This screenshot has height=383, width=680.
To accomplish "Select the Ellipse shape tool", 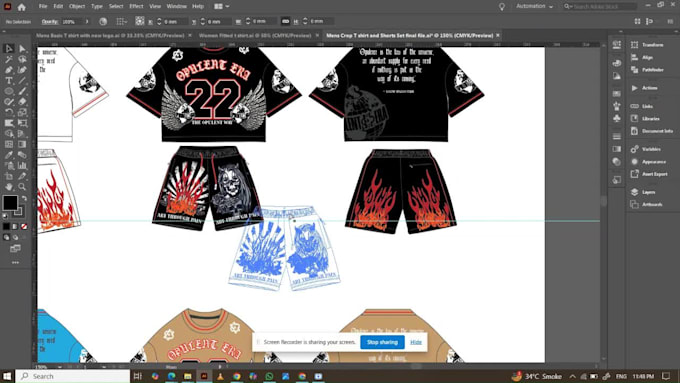I will click(9, 91).
